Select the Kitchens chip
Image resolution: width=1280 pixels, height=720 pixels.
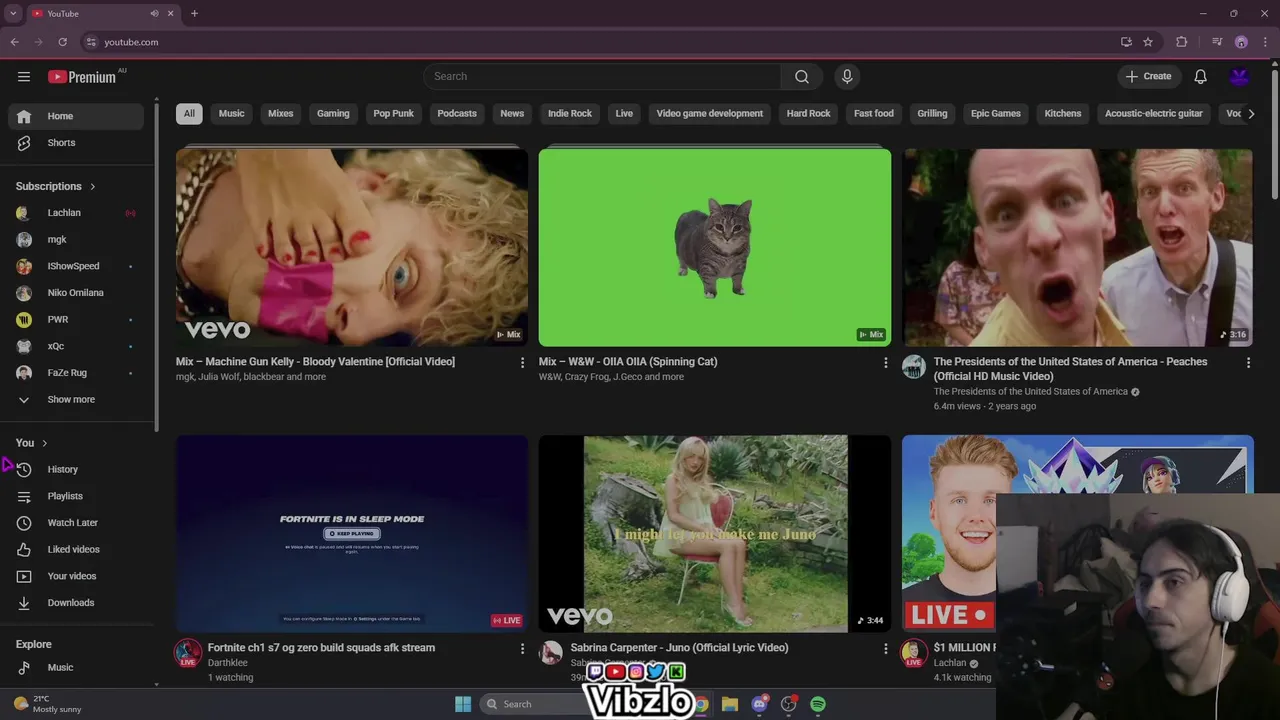click(x=1063, y=113)
